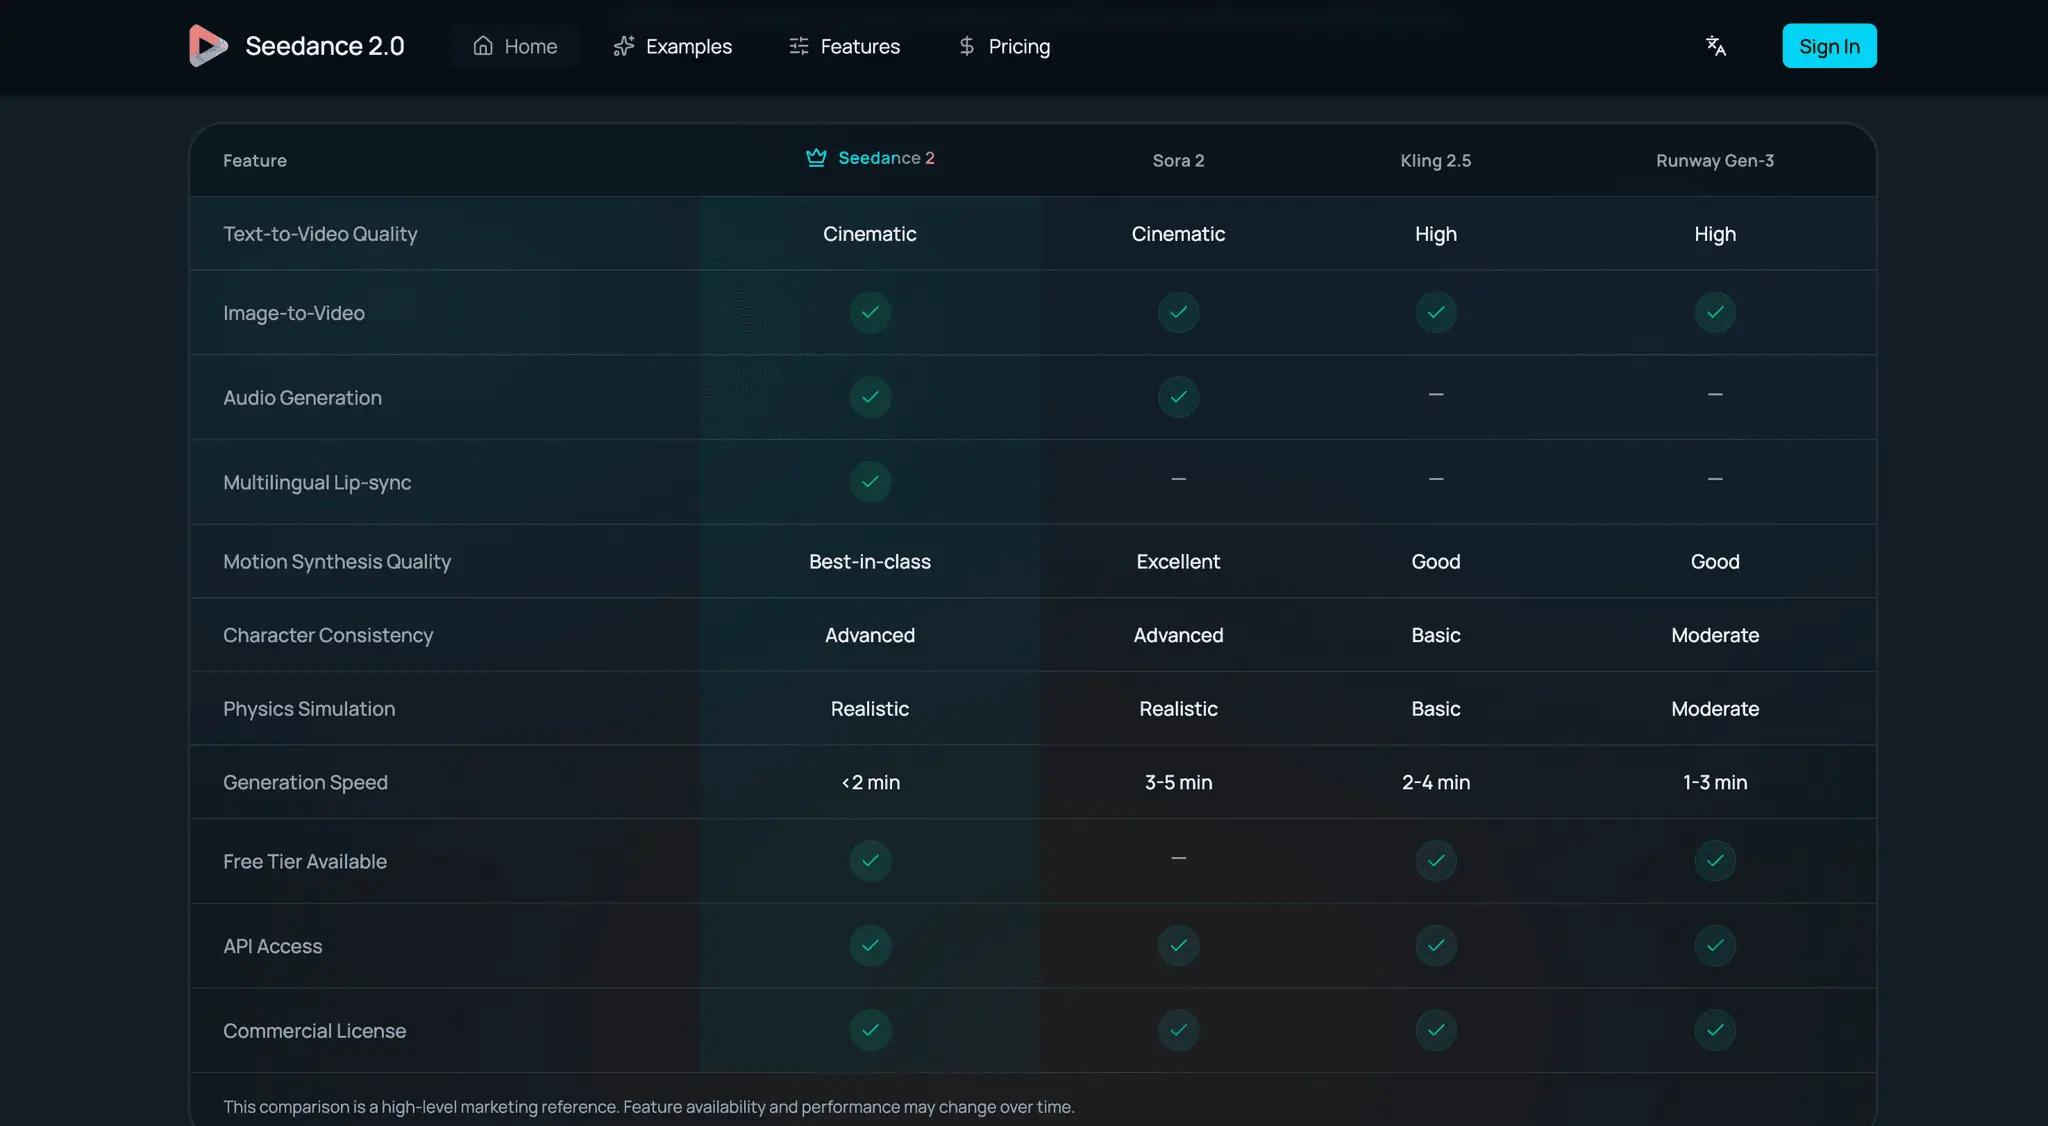Click the Multilingual Lip-sync row label
Image resolution: width=2048 pixels, height=1126 pixels.
click(317, 483)
